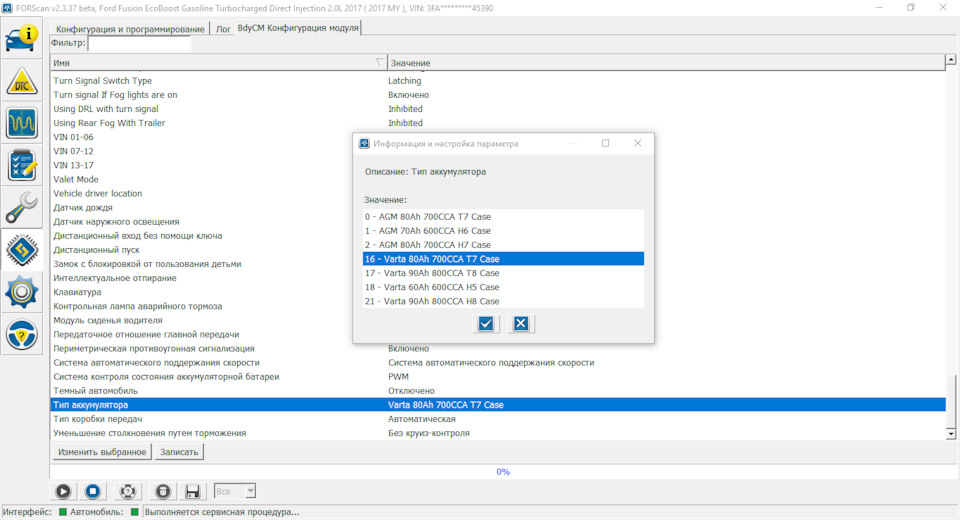Confirm selection with the checkmark button
960x520 pixels.
486,323
